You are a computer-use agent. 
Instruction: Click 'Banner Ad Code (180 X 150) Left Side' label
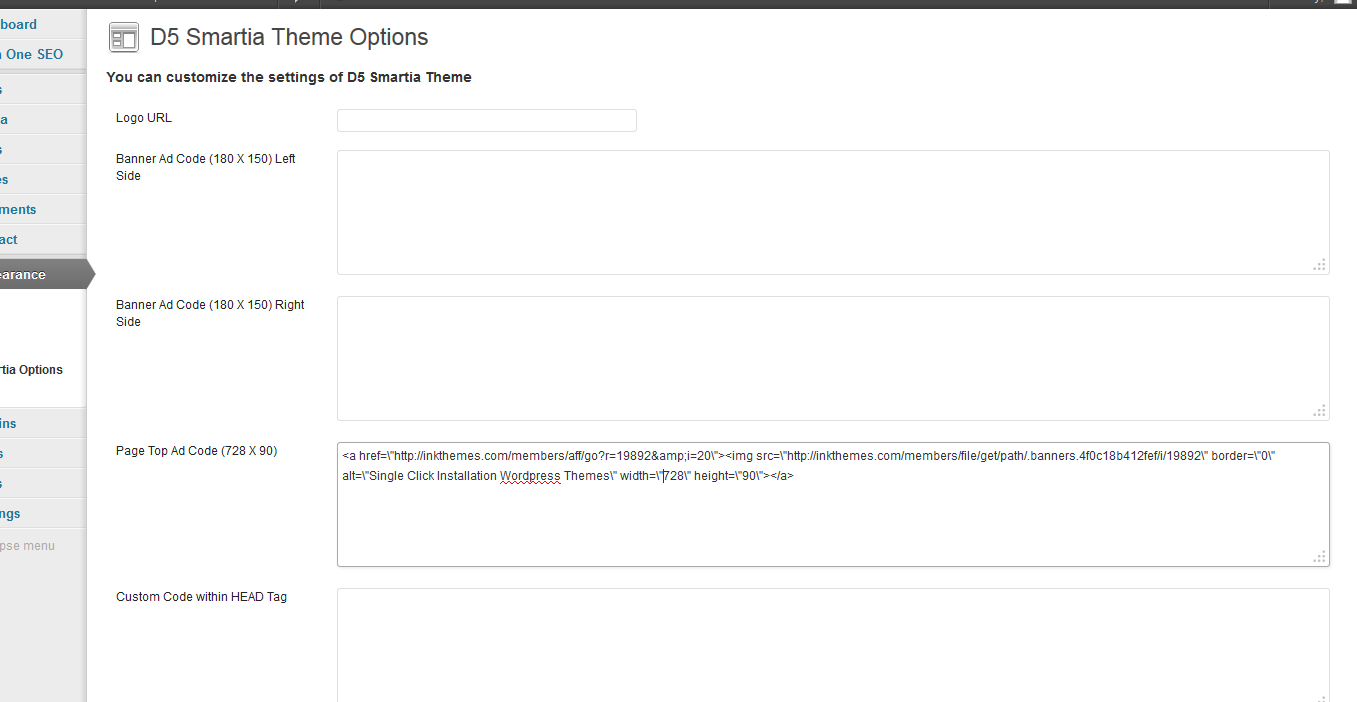coord(206,167)
